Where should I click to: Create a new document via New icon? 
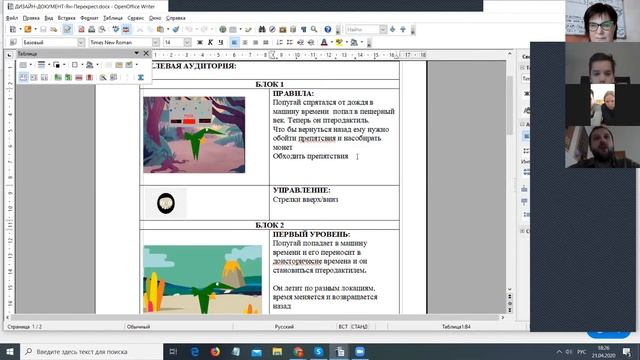tap(13, 29)
